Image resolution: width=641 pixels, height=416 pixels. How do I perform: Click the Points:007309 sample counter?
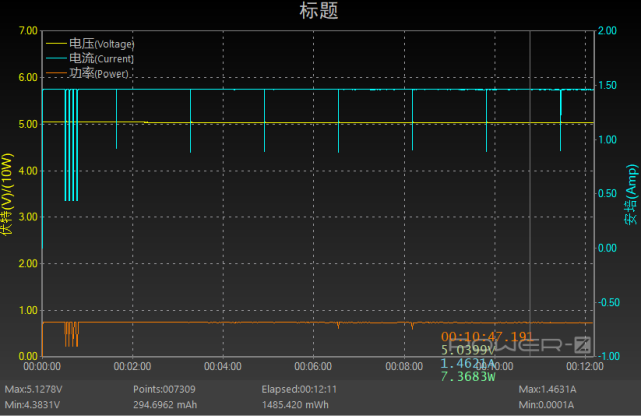tap(164, 389)
